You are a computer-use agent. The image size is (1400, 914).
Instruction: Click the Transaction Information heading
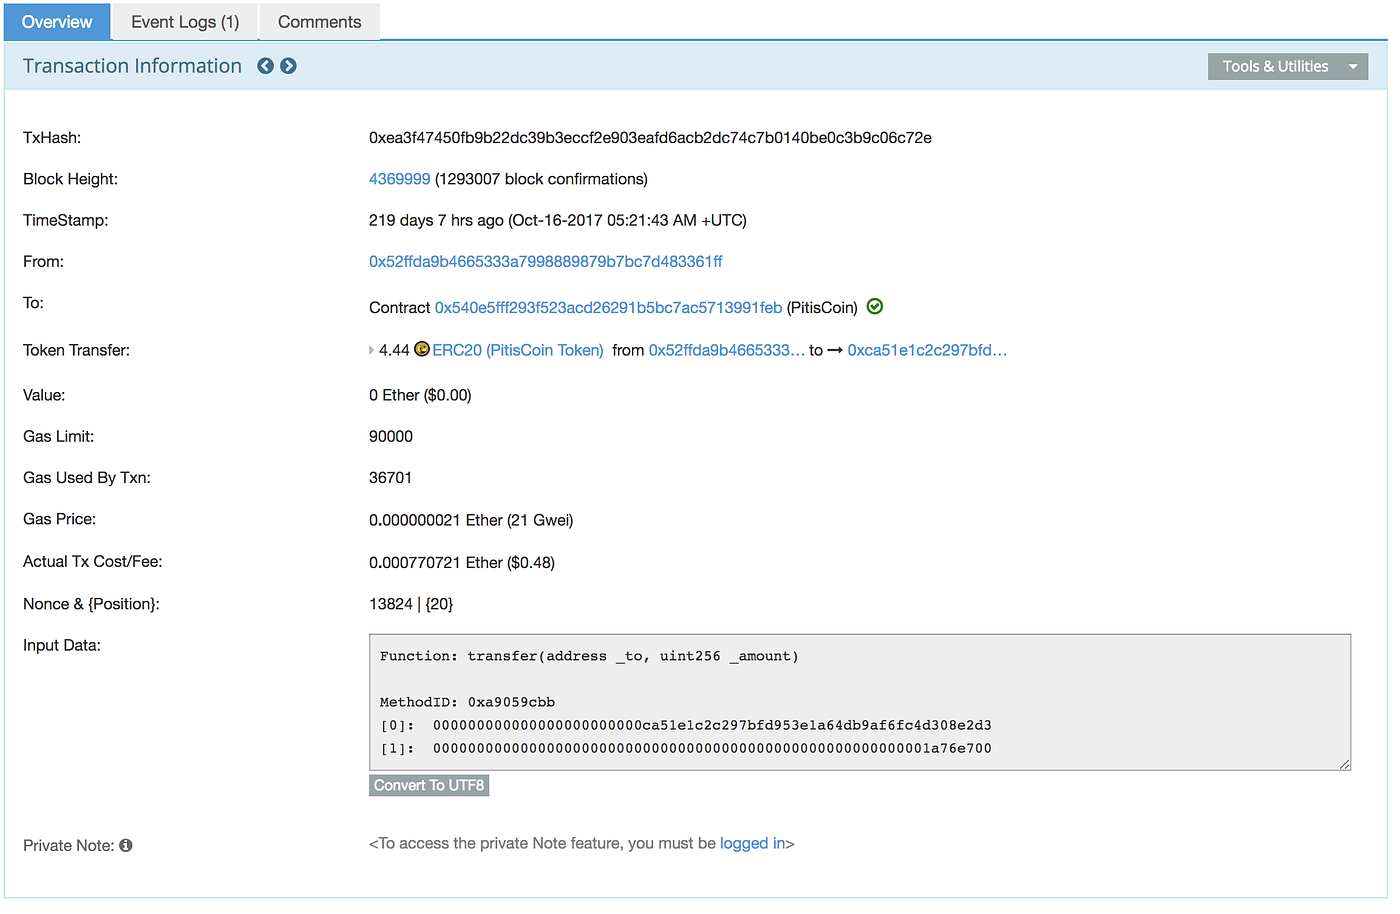tap(132, 66)
